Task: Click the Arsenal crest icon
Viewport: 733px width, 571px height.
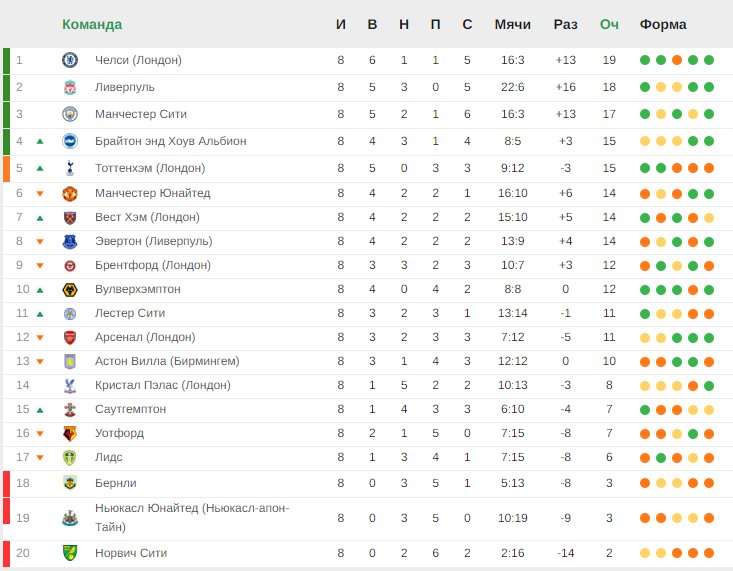Action: pyautogui.click(x=70, y=337)
